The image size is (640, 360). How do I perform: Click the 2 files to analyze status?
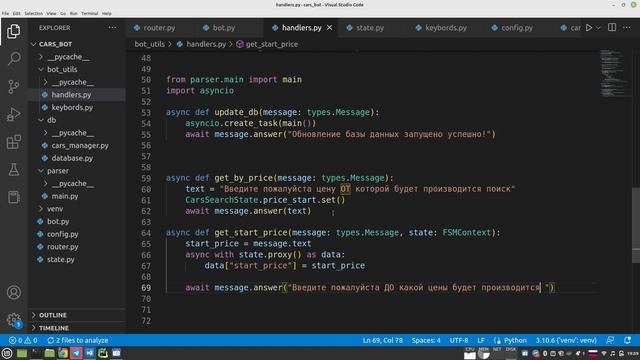pos(78,340)
